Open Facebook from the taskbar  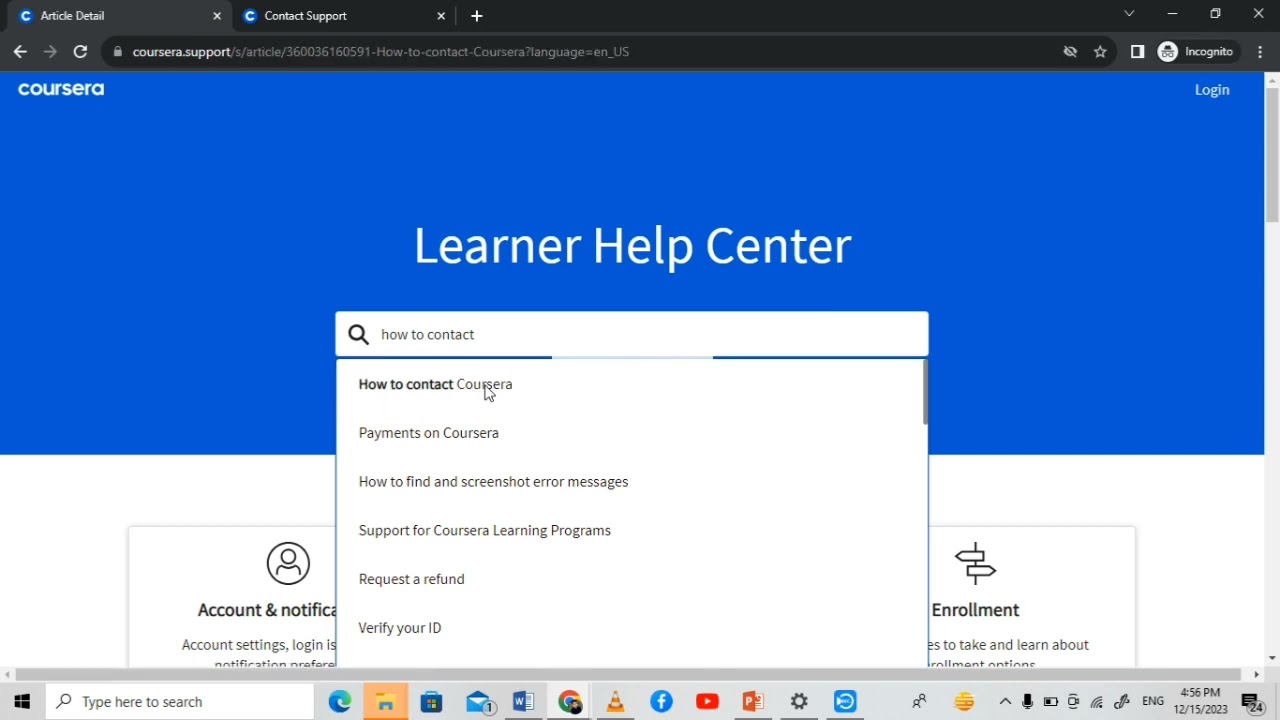661,702
